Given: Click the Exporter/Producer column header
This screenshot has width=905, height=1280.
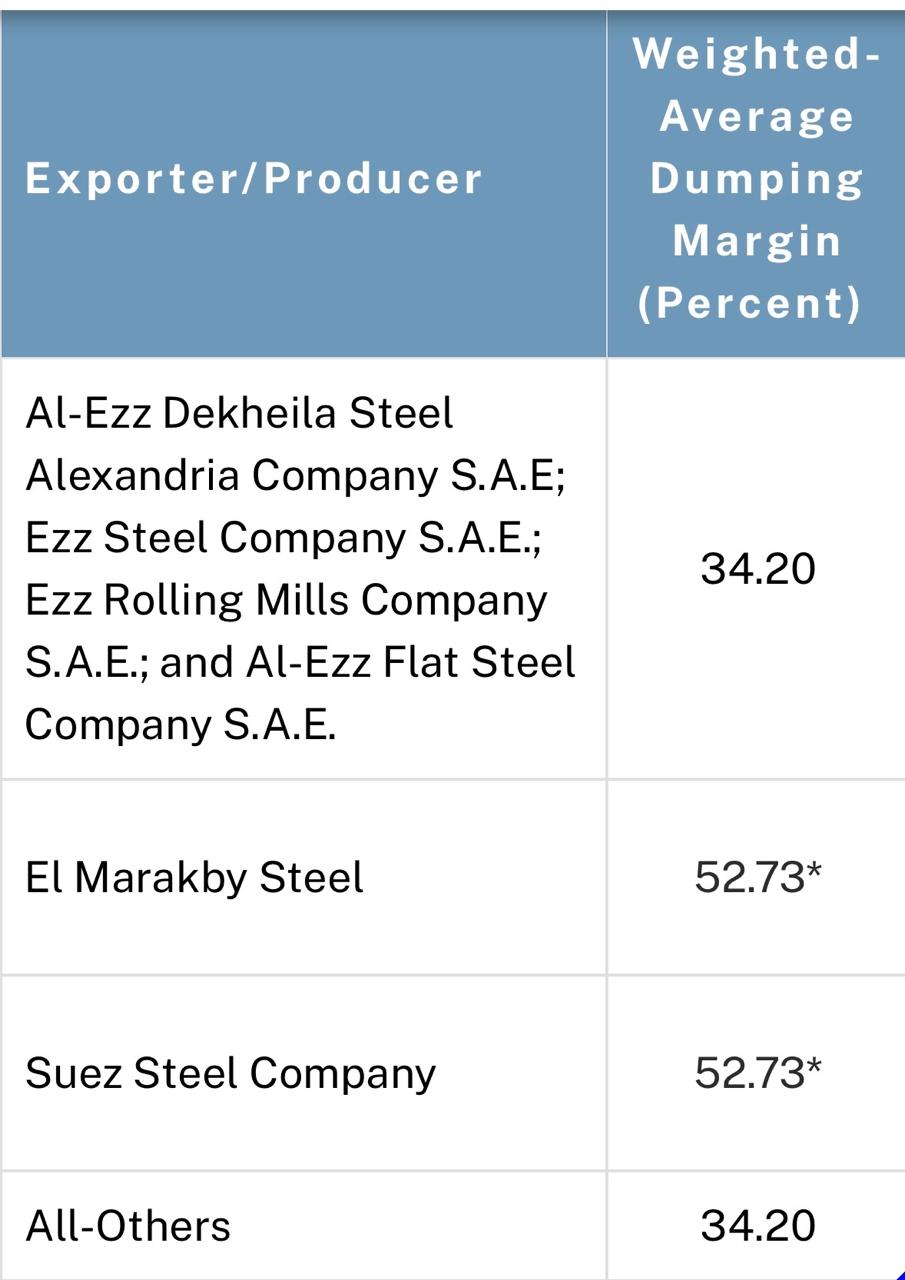Looking at the screenshot, I should click(x=254, y=179).
